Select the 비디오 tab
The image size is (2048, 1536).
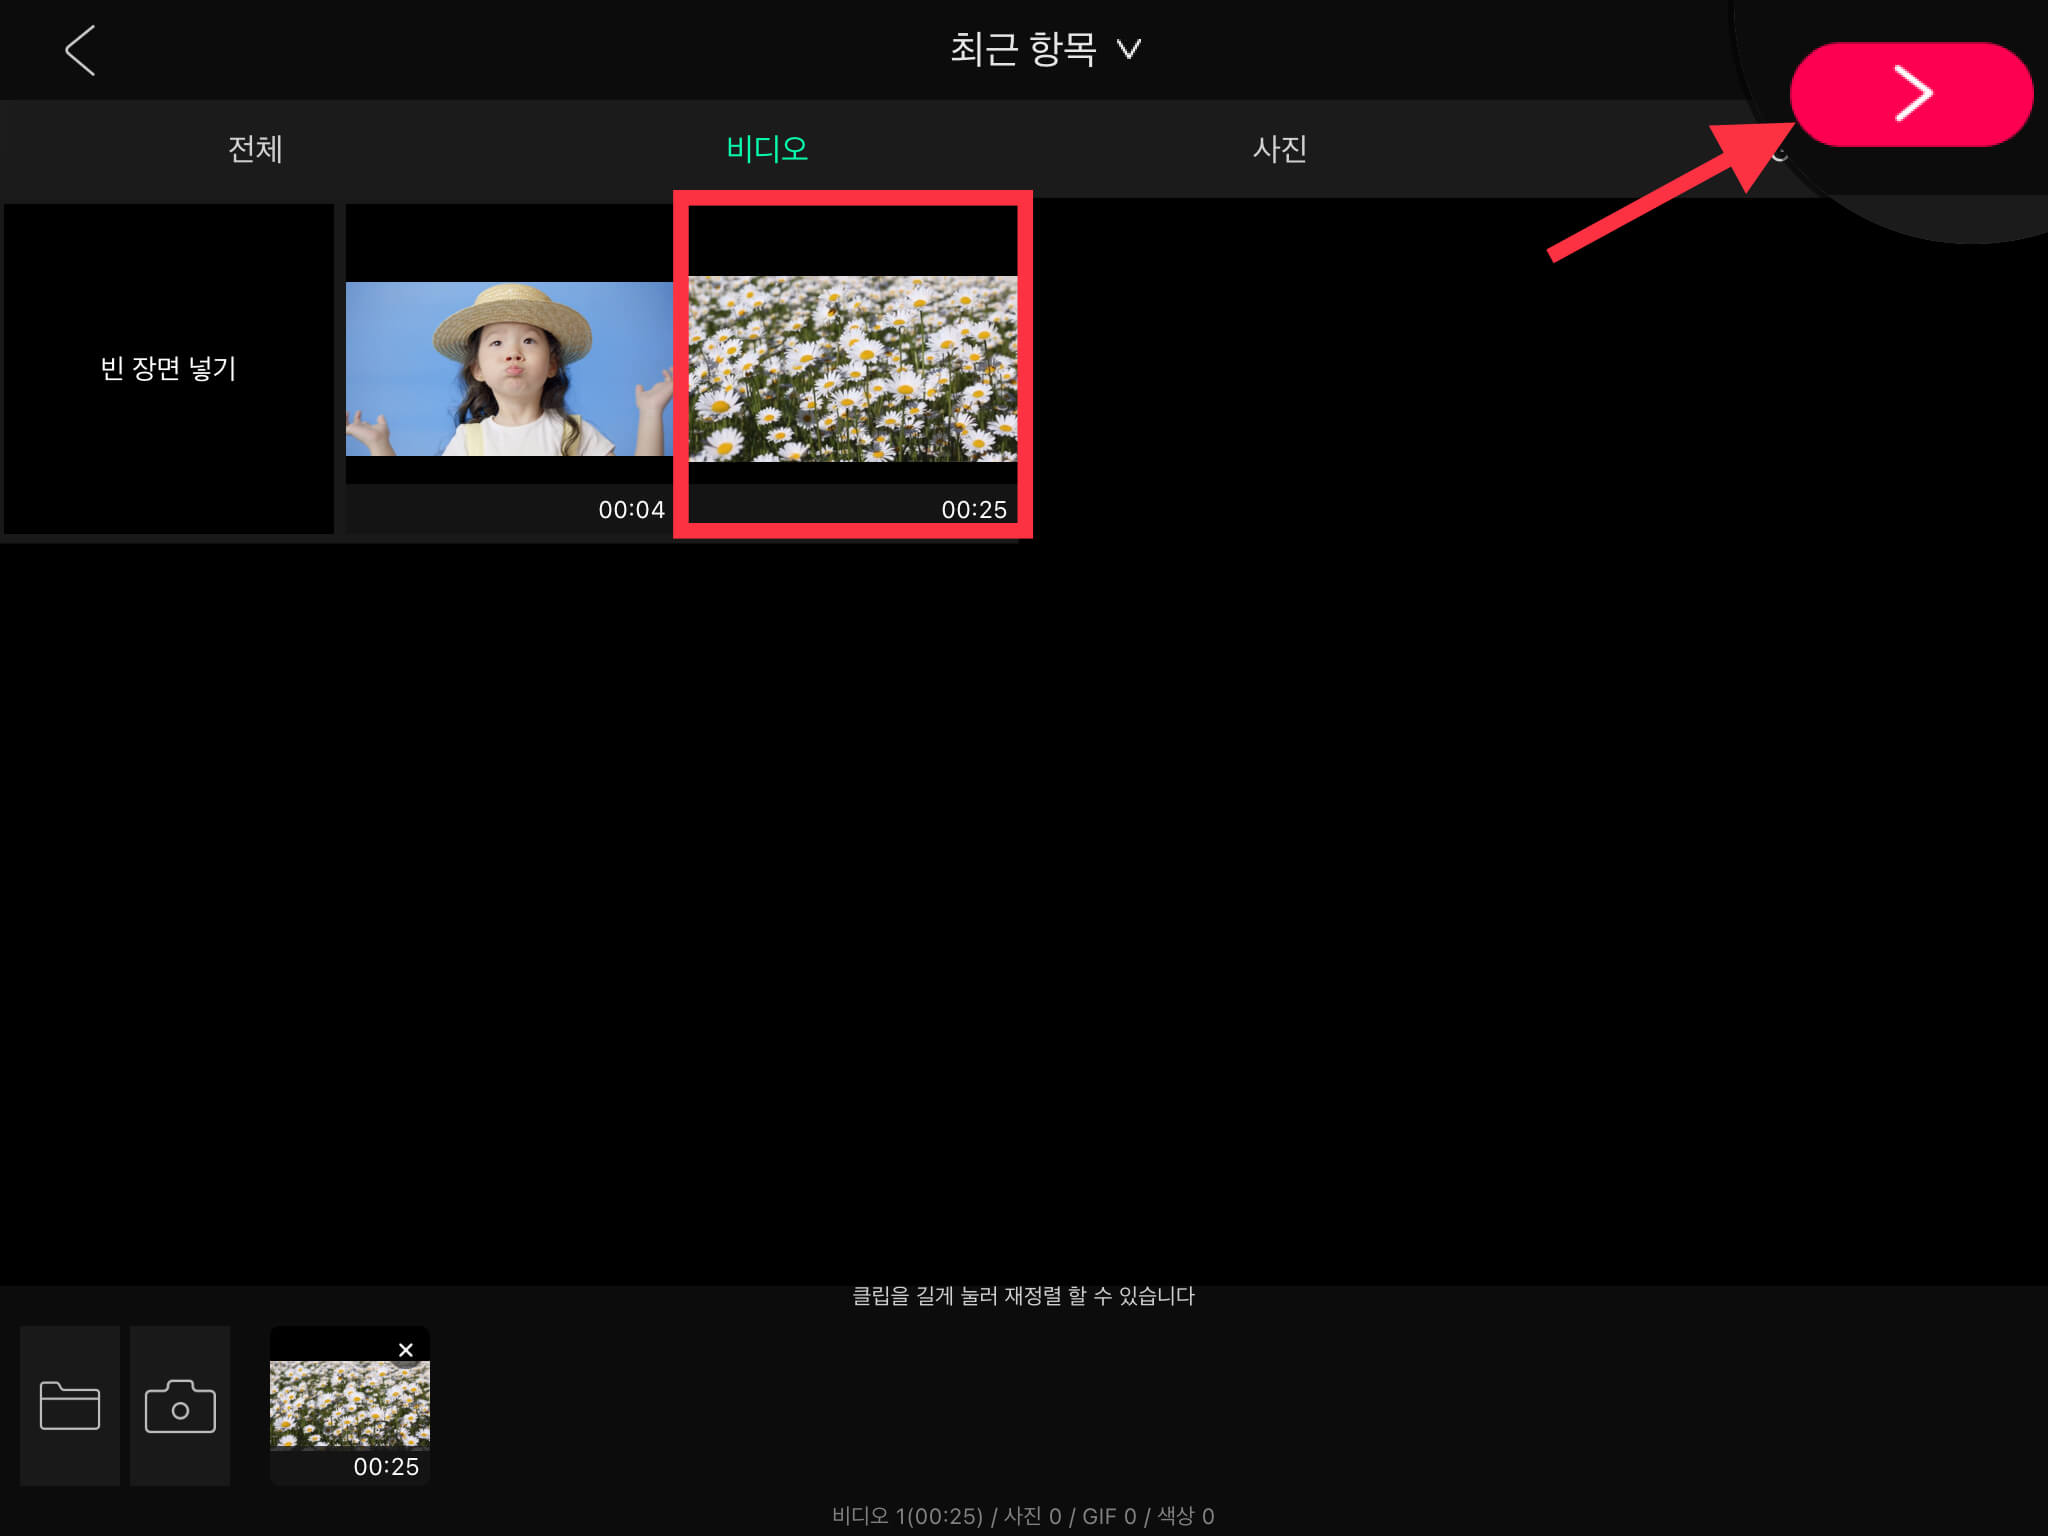click(x=767, y=149)
